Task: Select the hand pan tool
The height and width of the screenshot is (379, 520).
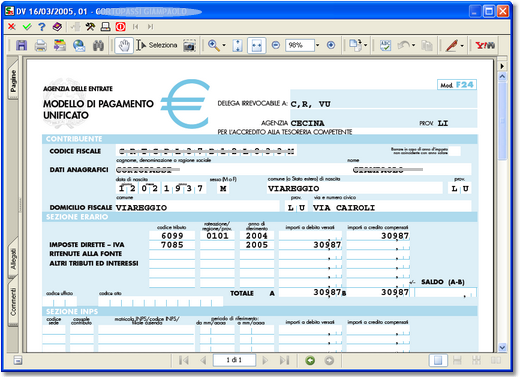Action: [124, 45]
